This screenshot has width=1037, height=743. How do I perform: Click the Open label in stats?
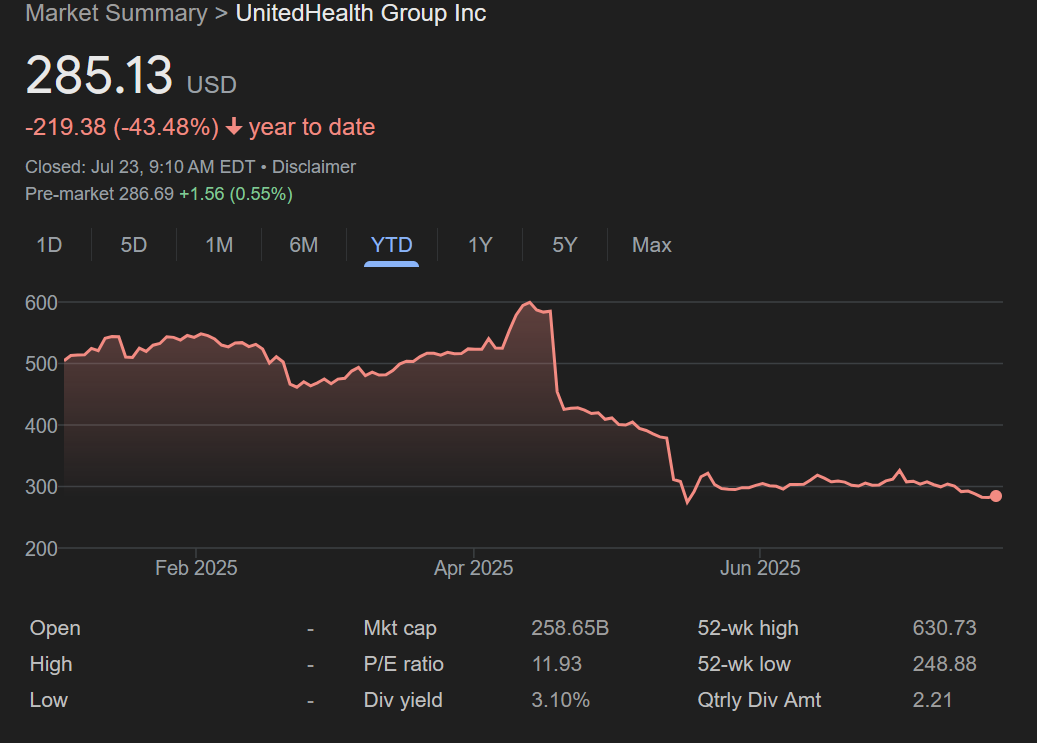click(55, 628)
